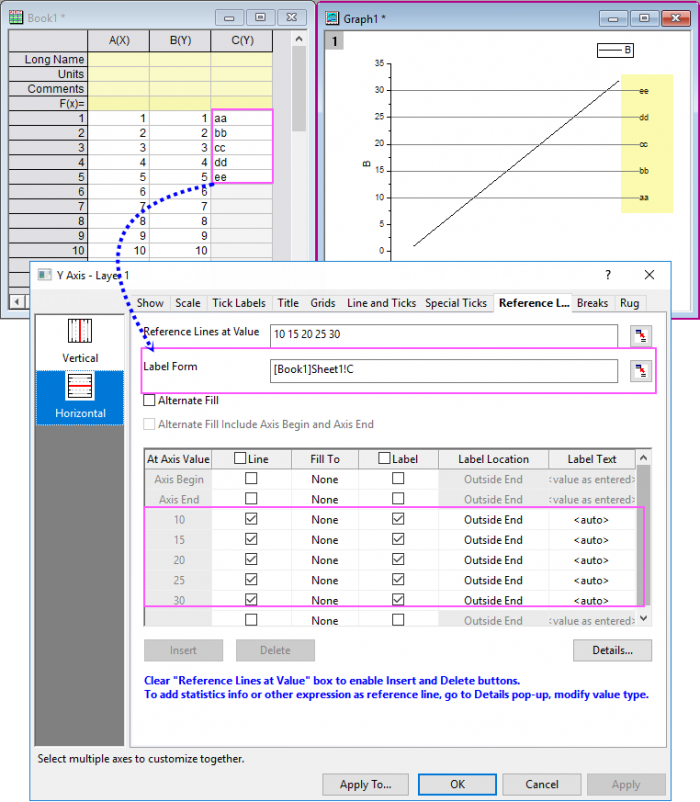Click range selector icon beside Reference Lines at Value
This screenshot has width=700, height=802.
(x=641, y=336)
